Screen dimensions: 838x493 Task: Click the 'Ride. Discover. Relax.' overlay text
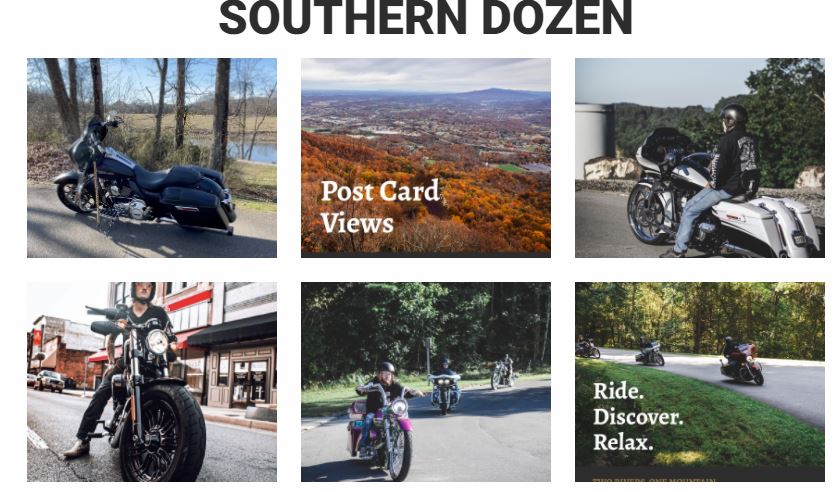638,417
